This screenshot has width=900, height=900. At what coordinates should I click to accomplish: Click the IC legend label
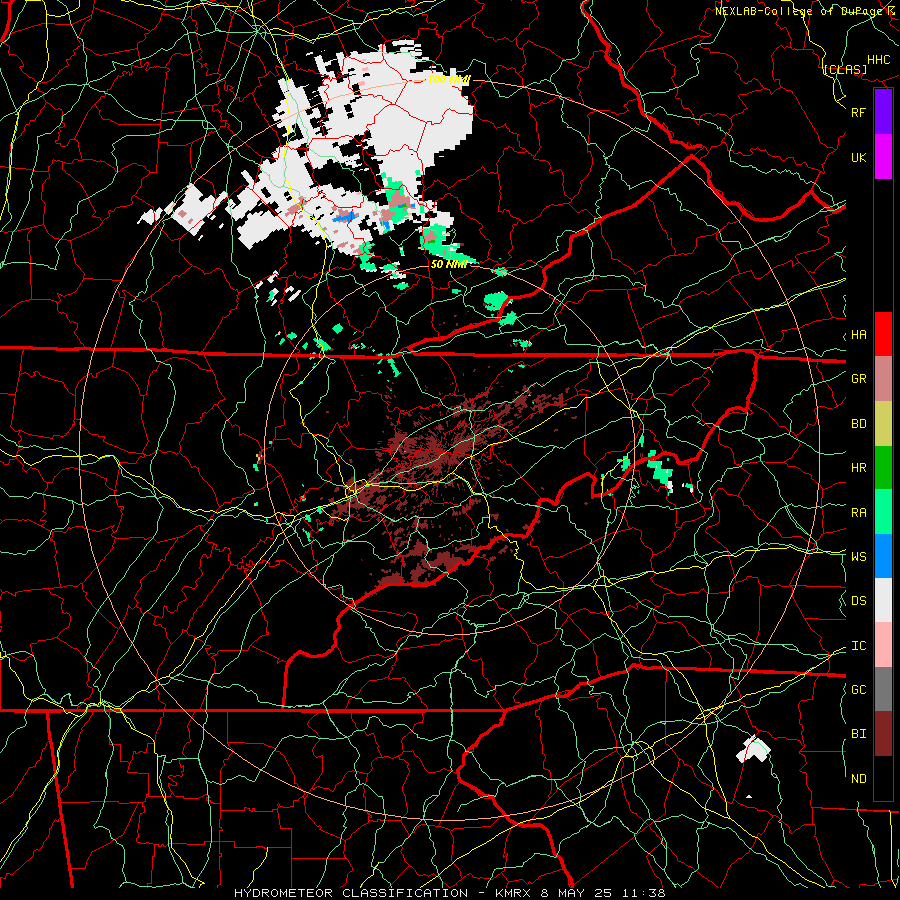(x=859, y=646)
